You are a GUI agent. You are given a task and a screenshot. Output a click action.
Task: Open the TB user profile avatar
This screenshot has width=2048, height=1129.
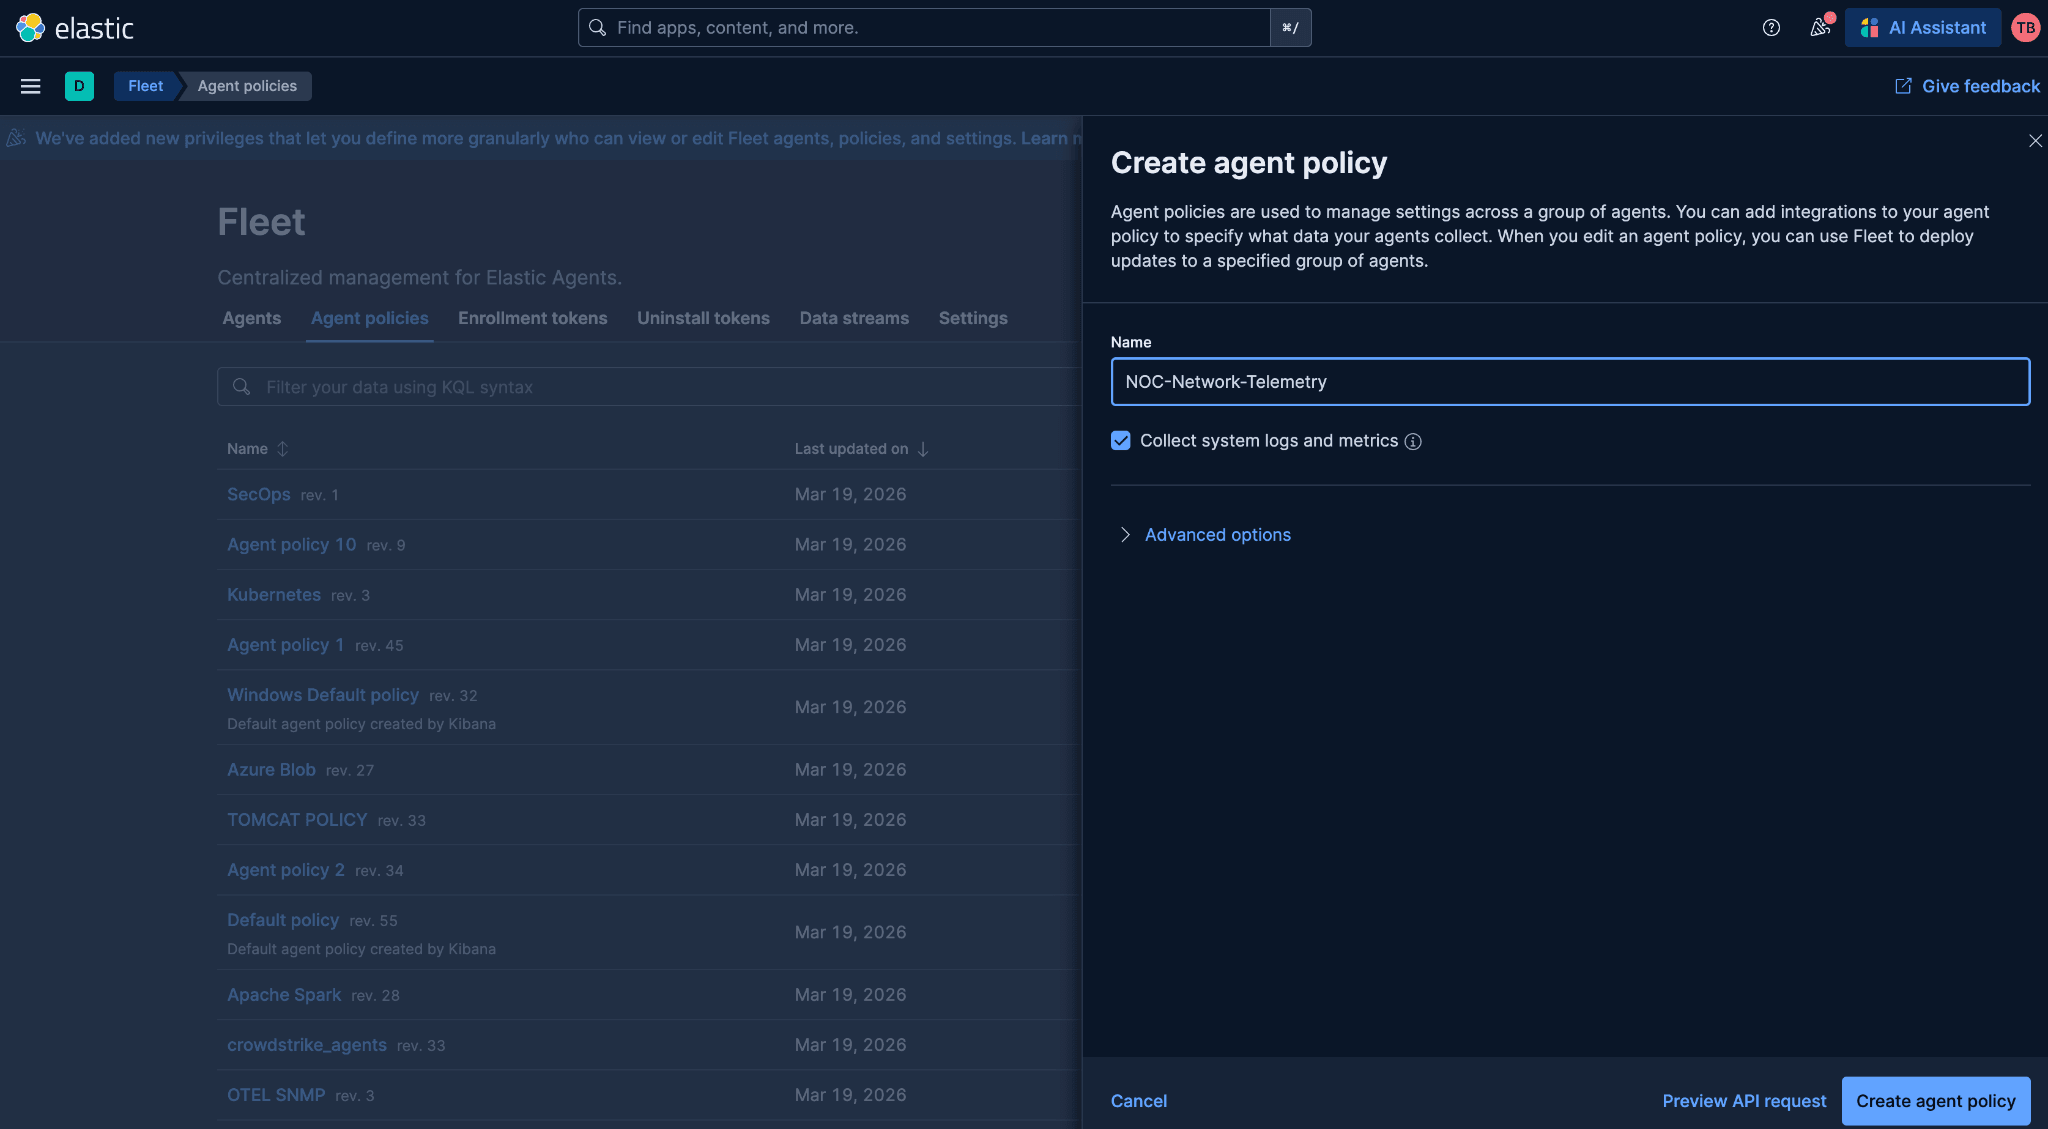tap(2025, 28)
